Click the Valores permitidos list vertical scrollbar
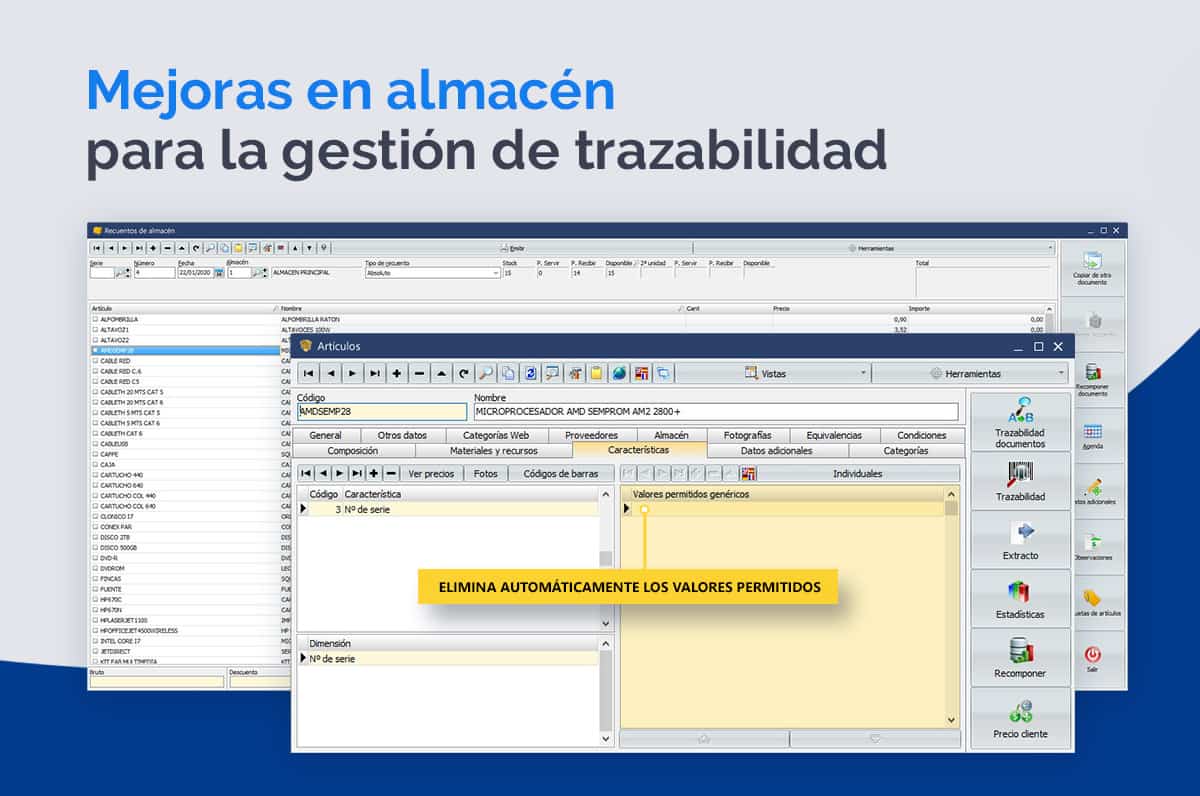This screenshot has height=796, width=1200. click(x=951, y=610)
